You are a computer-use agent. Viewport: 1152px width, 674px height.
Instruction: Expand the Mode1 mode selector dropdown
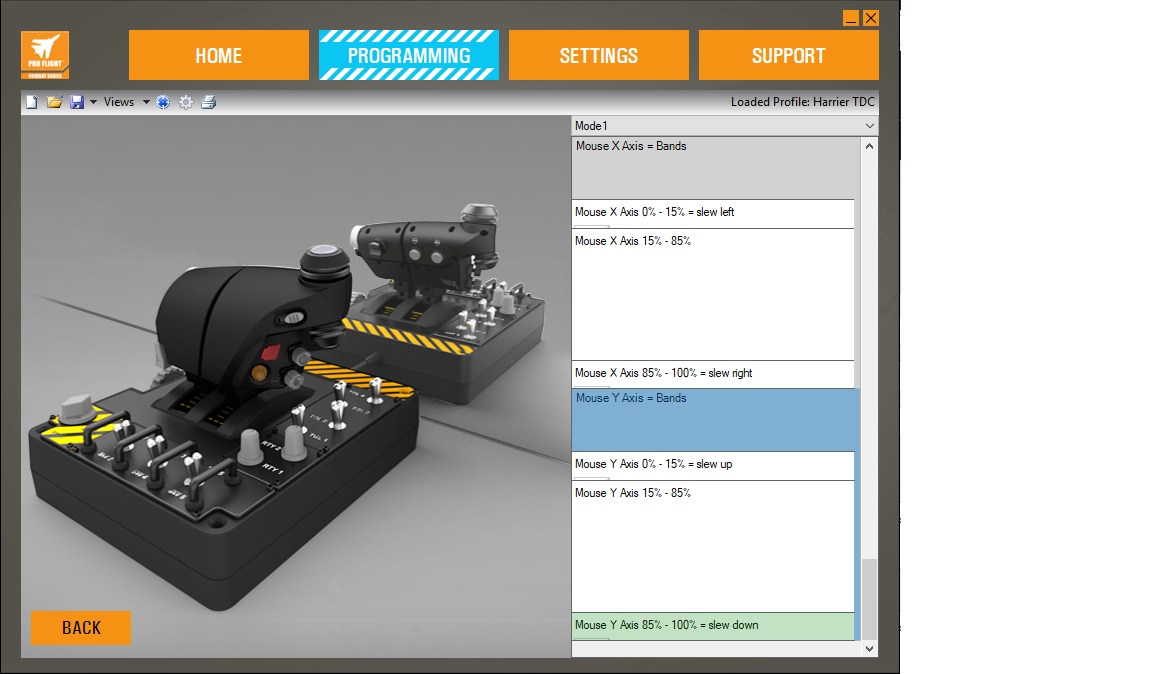869,126
